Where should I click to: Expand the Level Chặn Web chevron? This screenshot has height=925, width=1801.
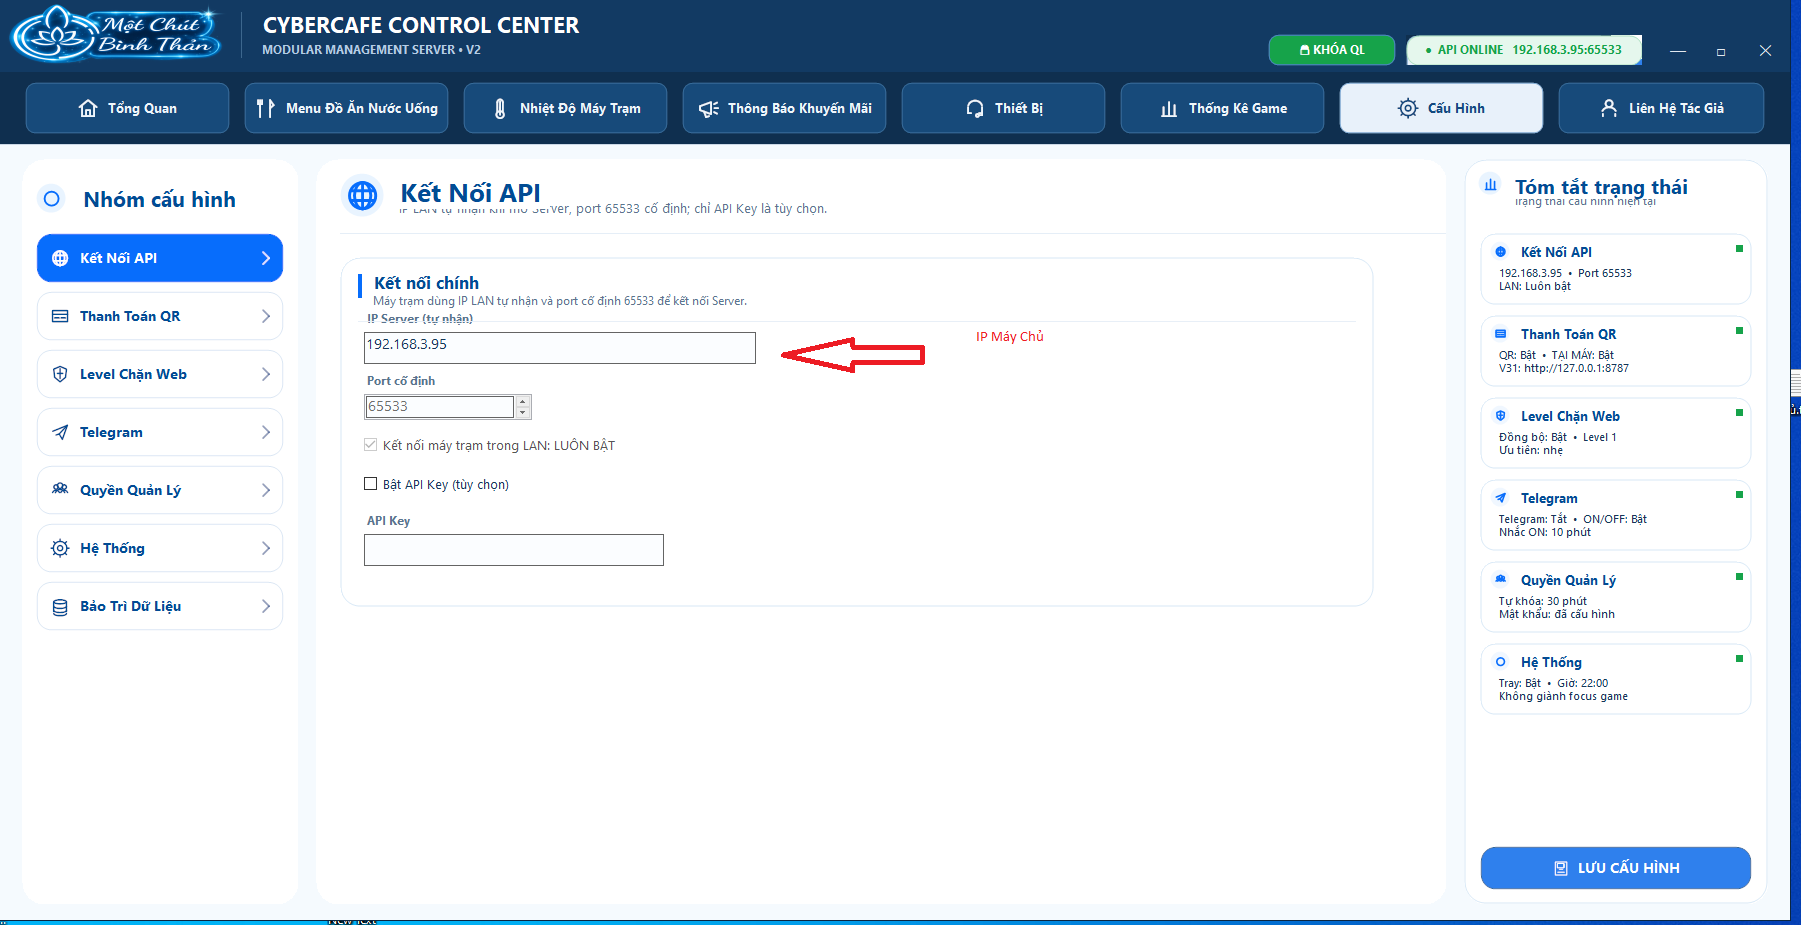(x=266, y=374)
